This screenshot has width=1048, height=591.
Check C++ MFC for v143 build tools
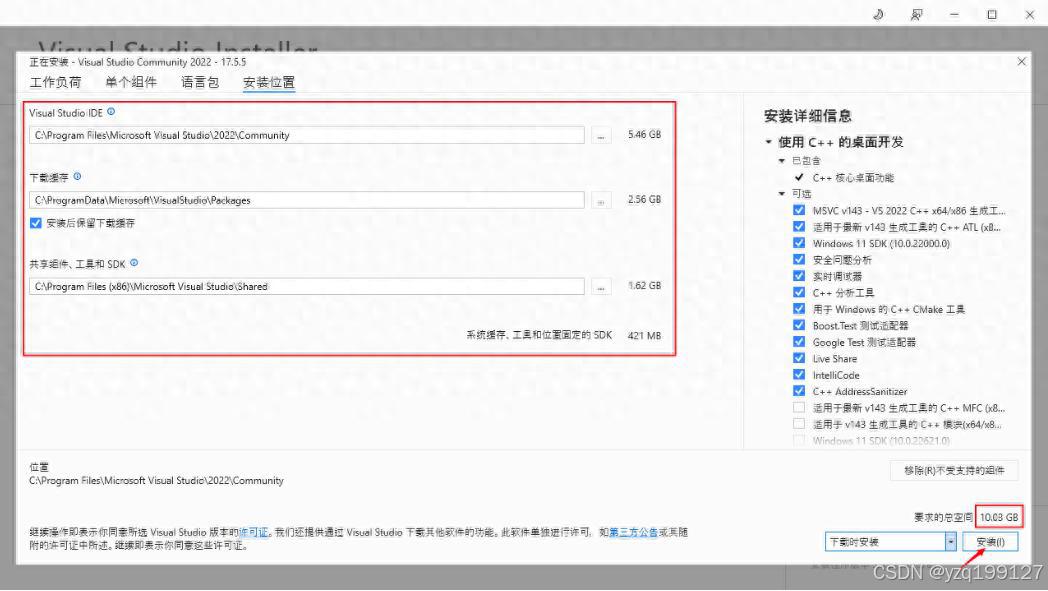[x=799, y=407]
